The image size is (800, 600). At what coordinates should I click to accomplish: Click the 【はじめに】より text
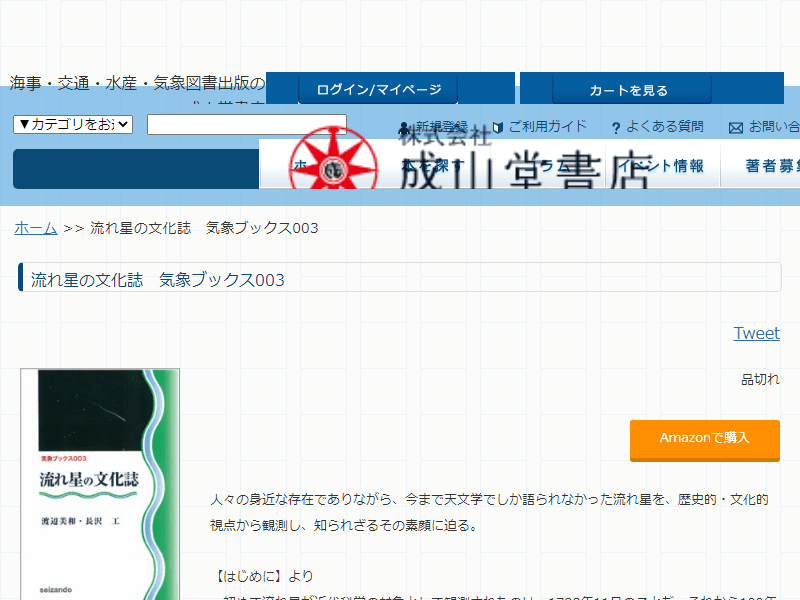[262, 576]
